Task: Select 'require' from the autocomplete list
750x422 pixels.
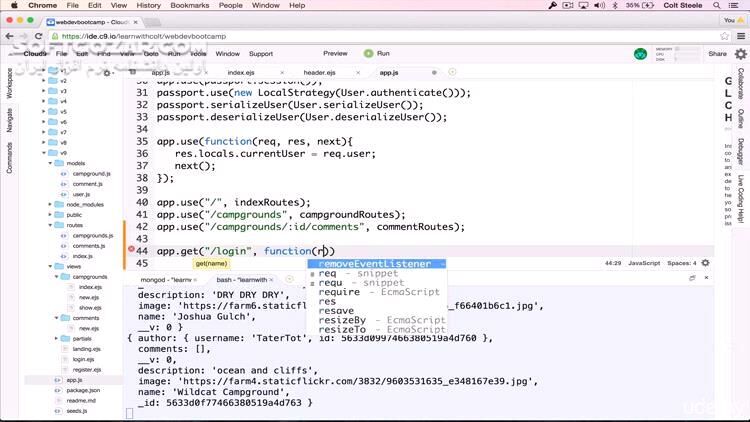Action: click(x=340, y=292)
